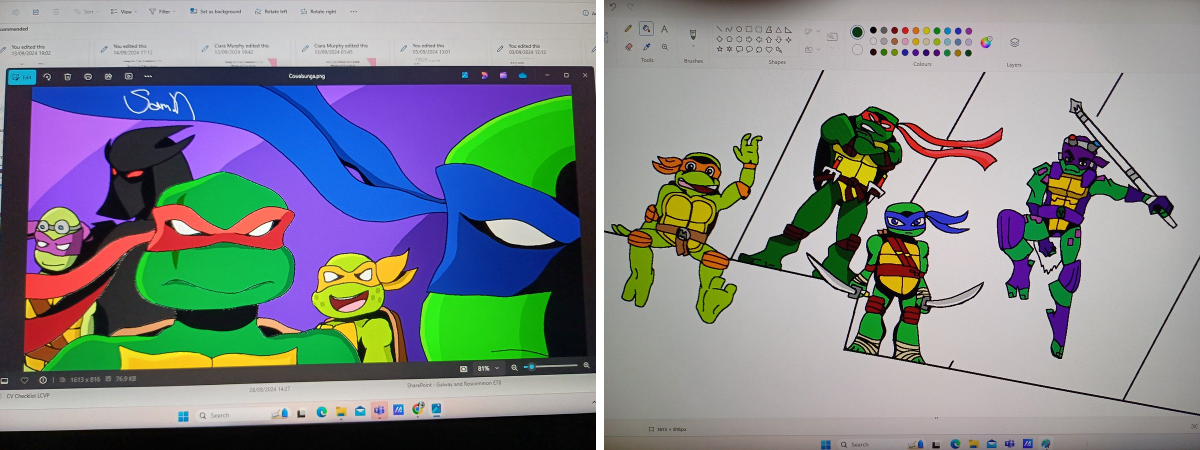Click the share icon in Photos viewer toolbar
Viewport: 1200px width, 450px height.
coord(108,76)
